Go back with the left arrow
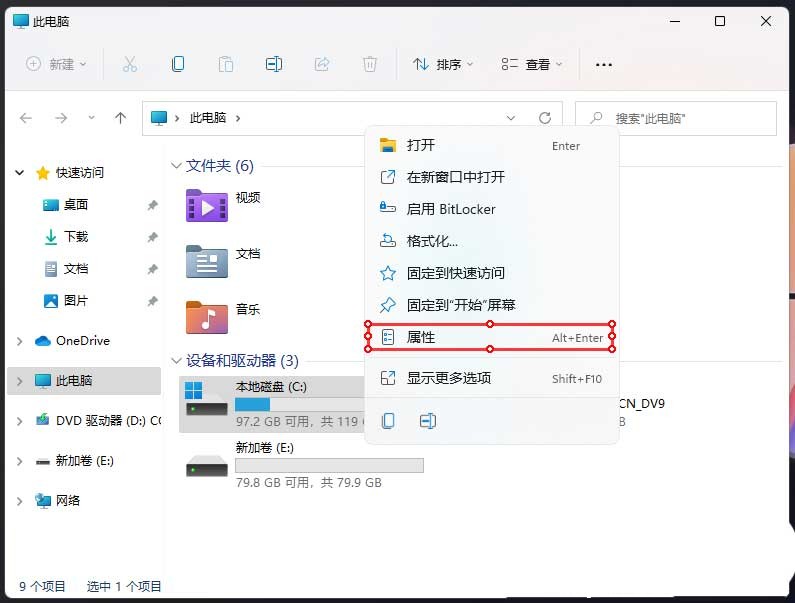 click(x=26, y=118)
